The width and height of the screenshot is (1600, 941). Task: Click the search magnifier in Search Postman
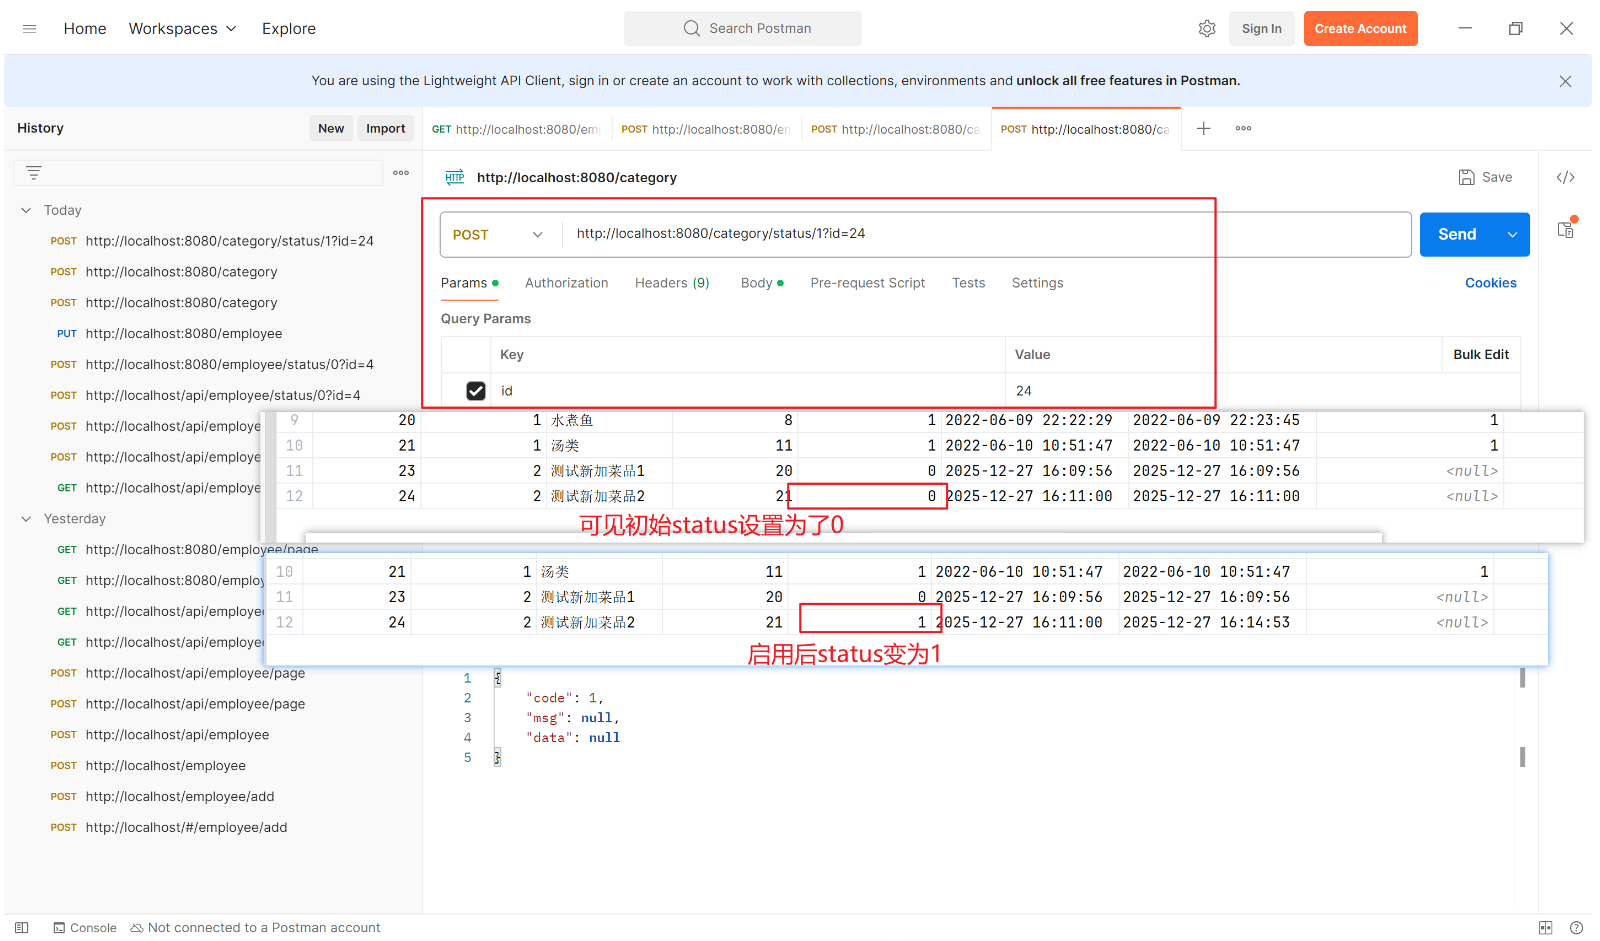pos(692,28)
